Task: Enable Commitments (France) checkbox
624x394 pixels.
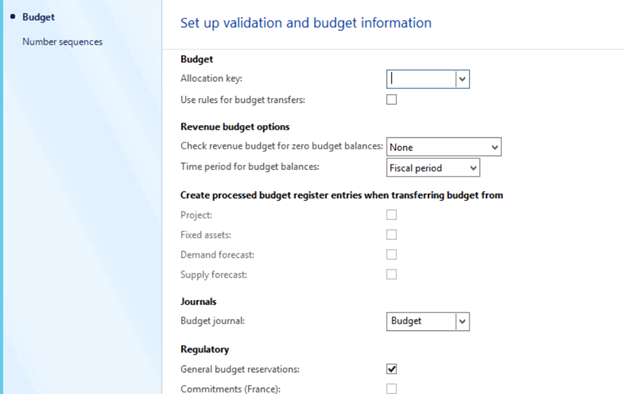Action: [392, 389]
